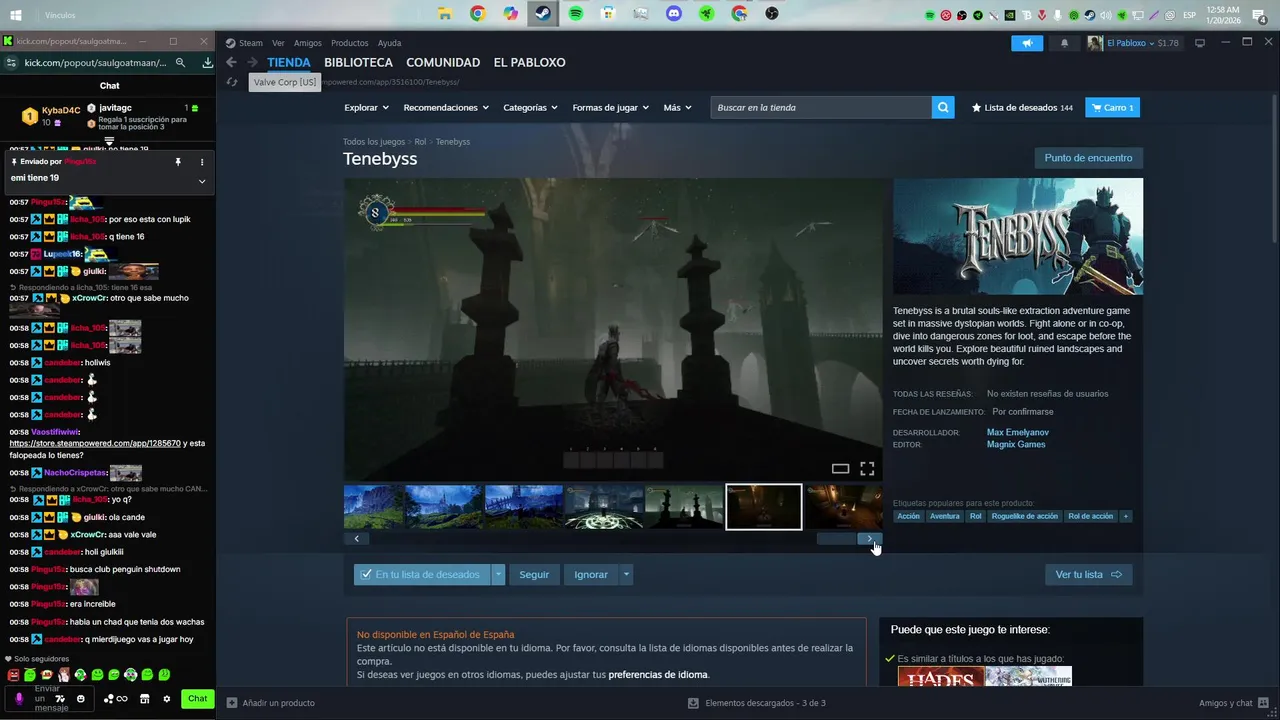Click previous arrow in screenshot strip
1280x720 pixels.
point(356,539)
